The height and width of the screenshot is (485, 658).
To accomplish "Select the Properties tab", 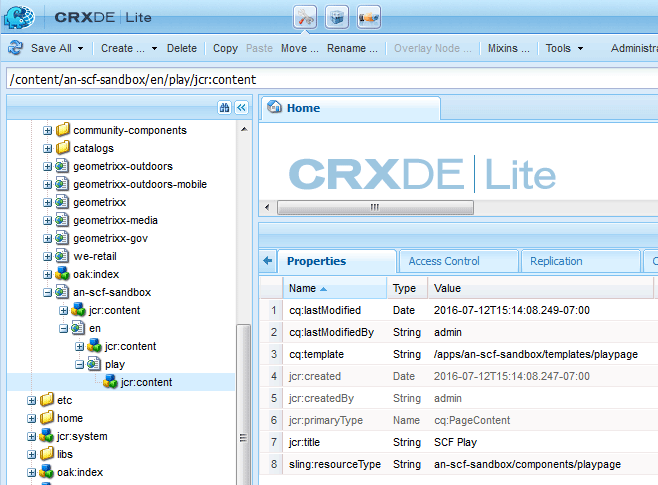I will click(x=337, y=261).
